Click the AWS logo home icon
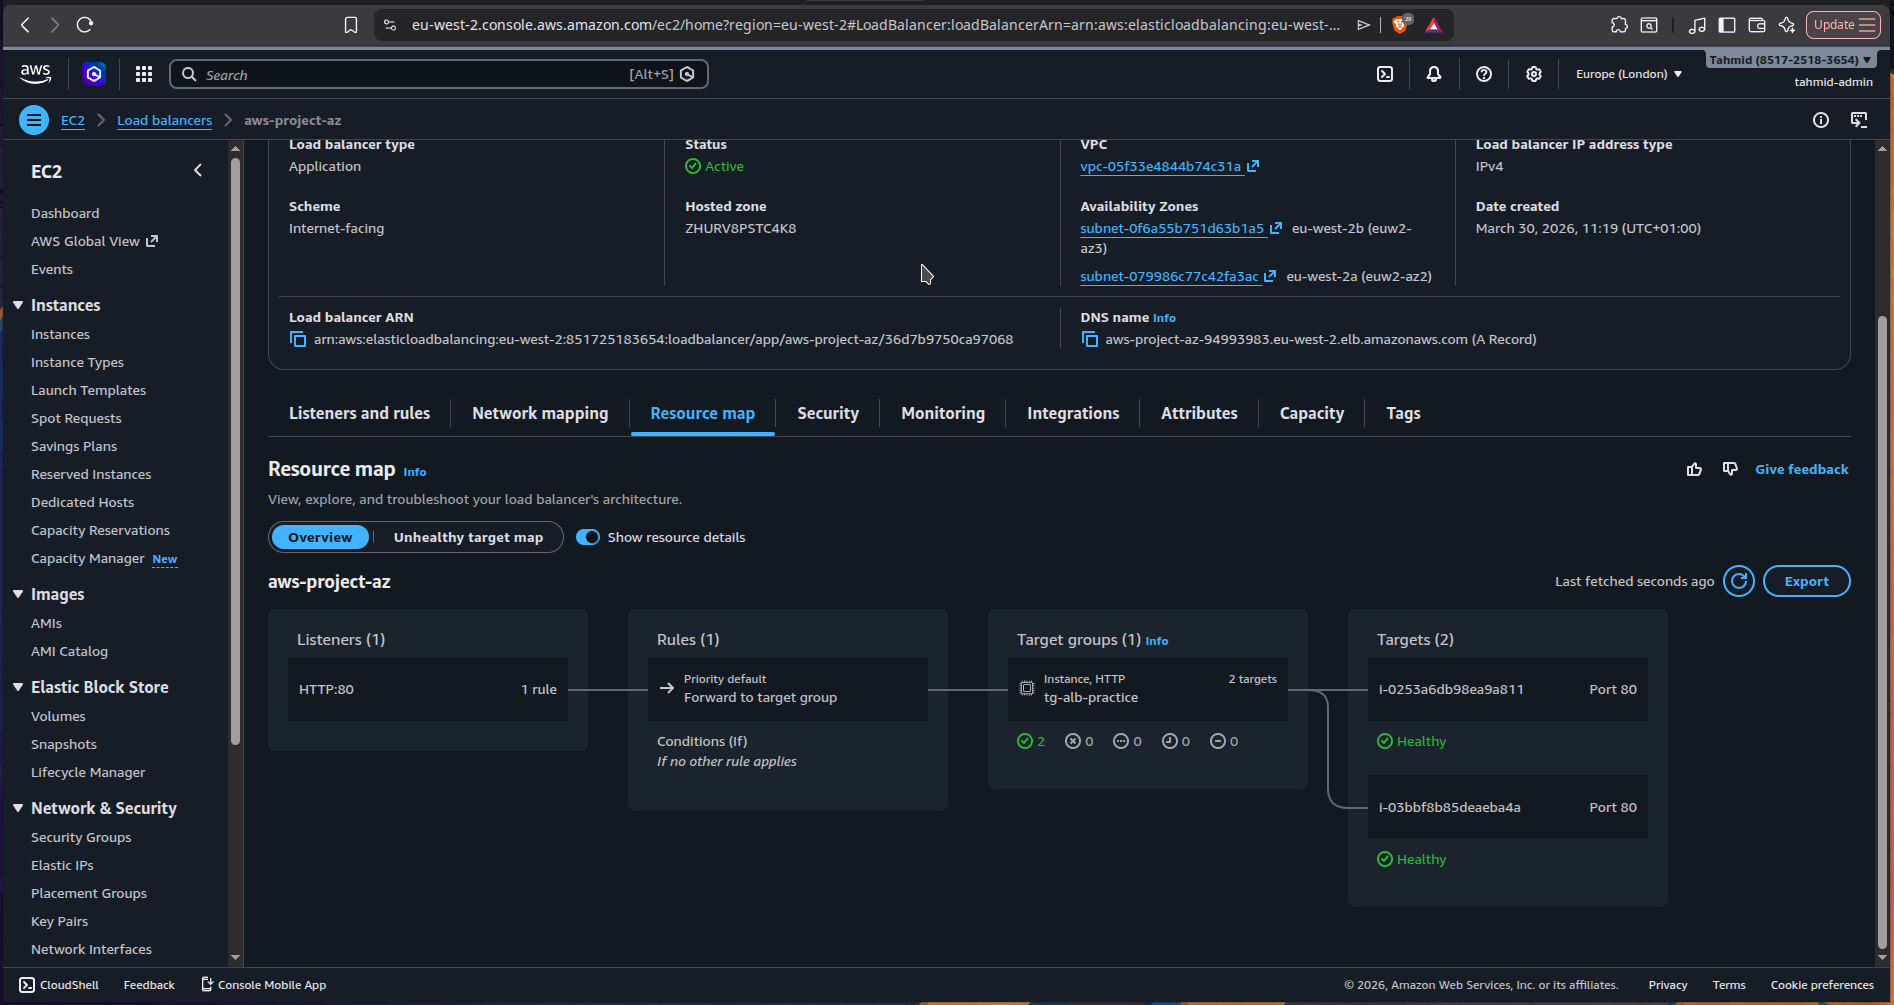This screenshot has width=1894, height=1005. pyautogui.click(x=35, y=73)
